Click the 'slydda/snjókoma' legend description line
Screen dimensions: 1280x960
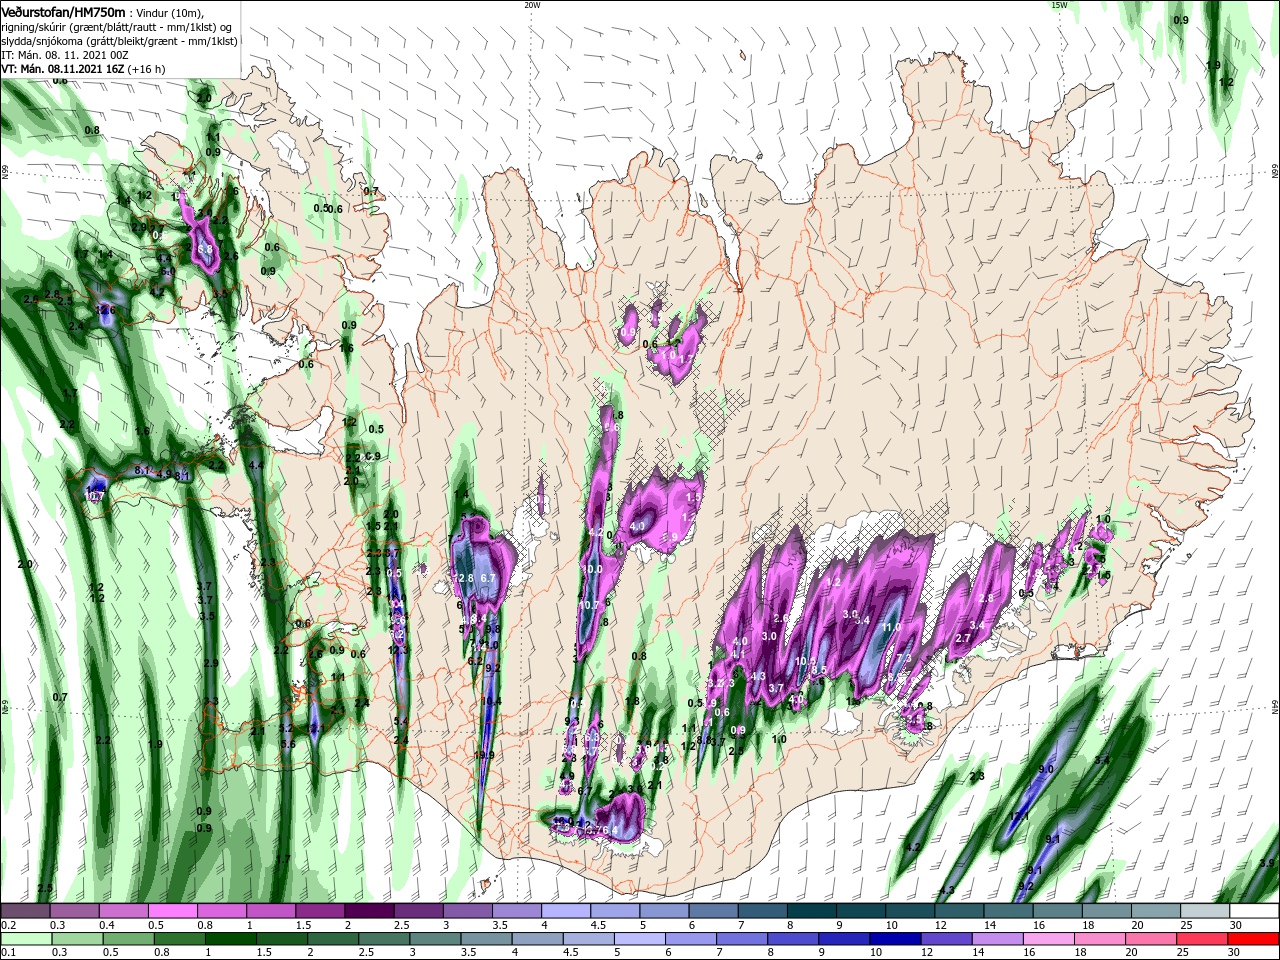[119, 41]
